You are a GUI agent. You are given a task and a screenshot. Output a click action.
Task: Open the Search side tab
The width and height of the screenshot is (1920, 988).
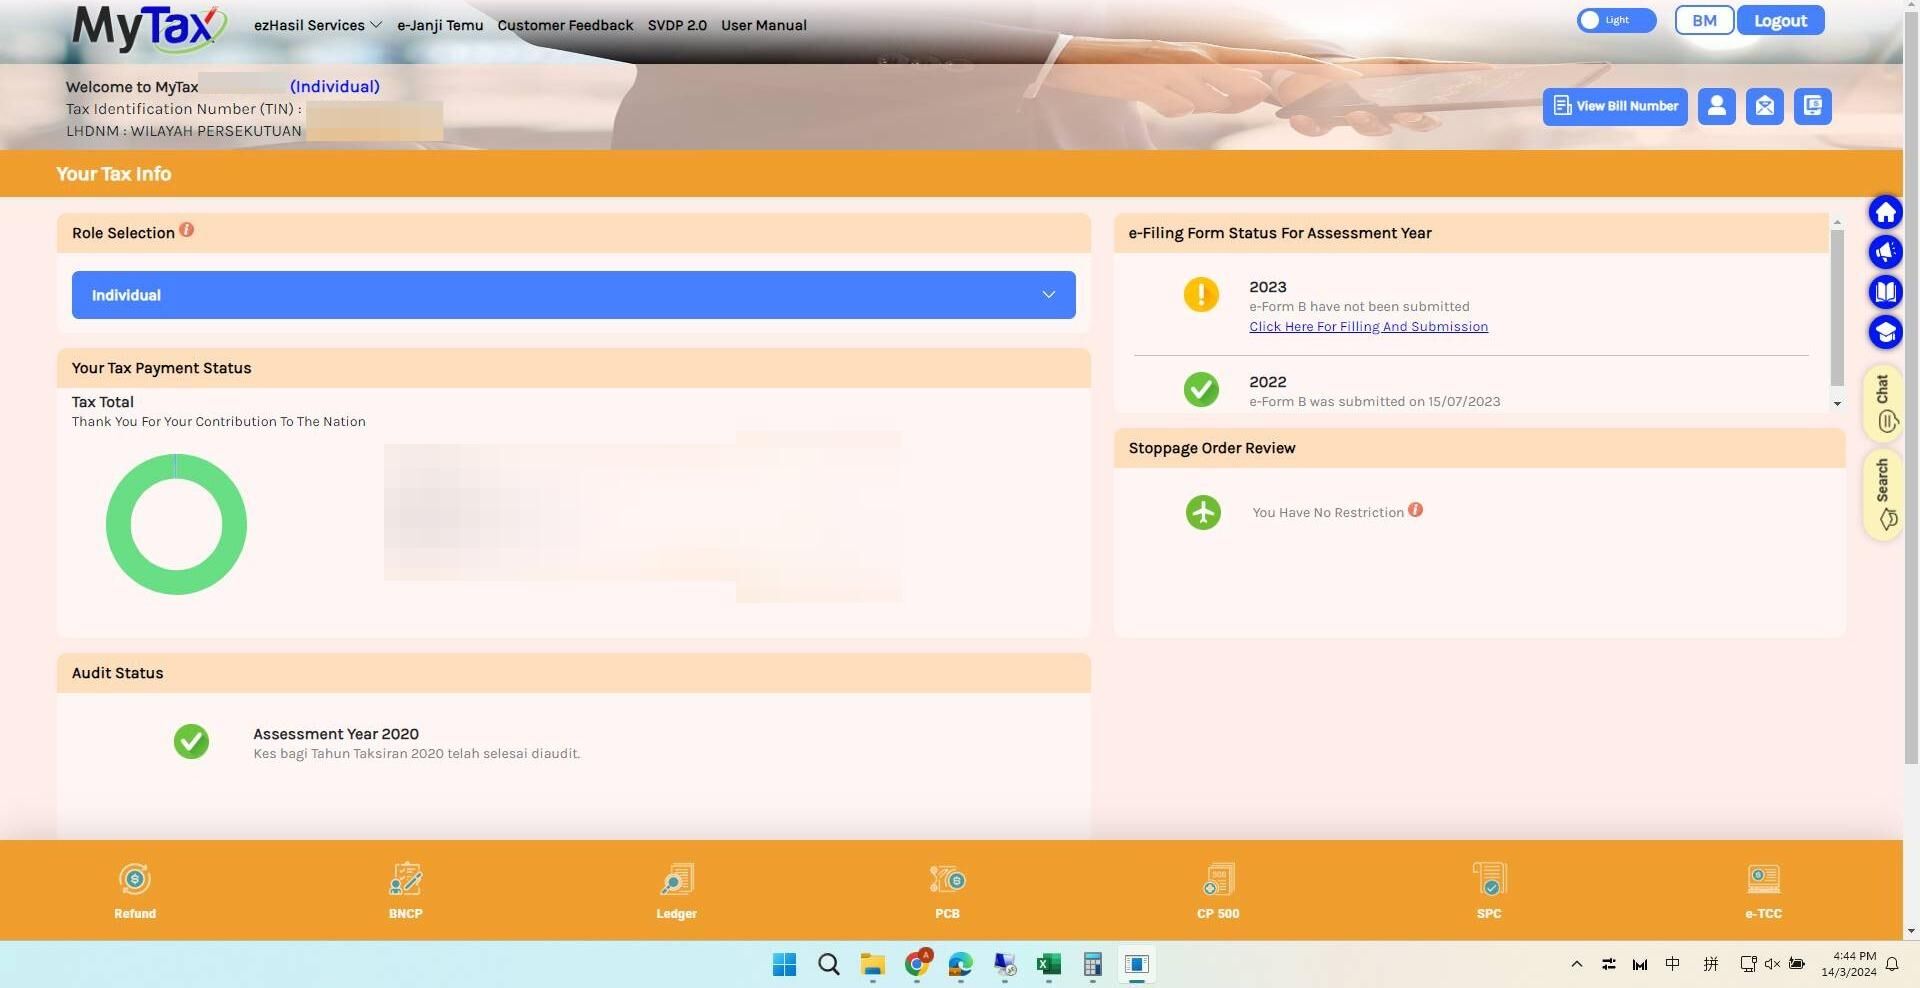tap(1884, 494)
